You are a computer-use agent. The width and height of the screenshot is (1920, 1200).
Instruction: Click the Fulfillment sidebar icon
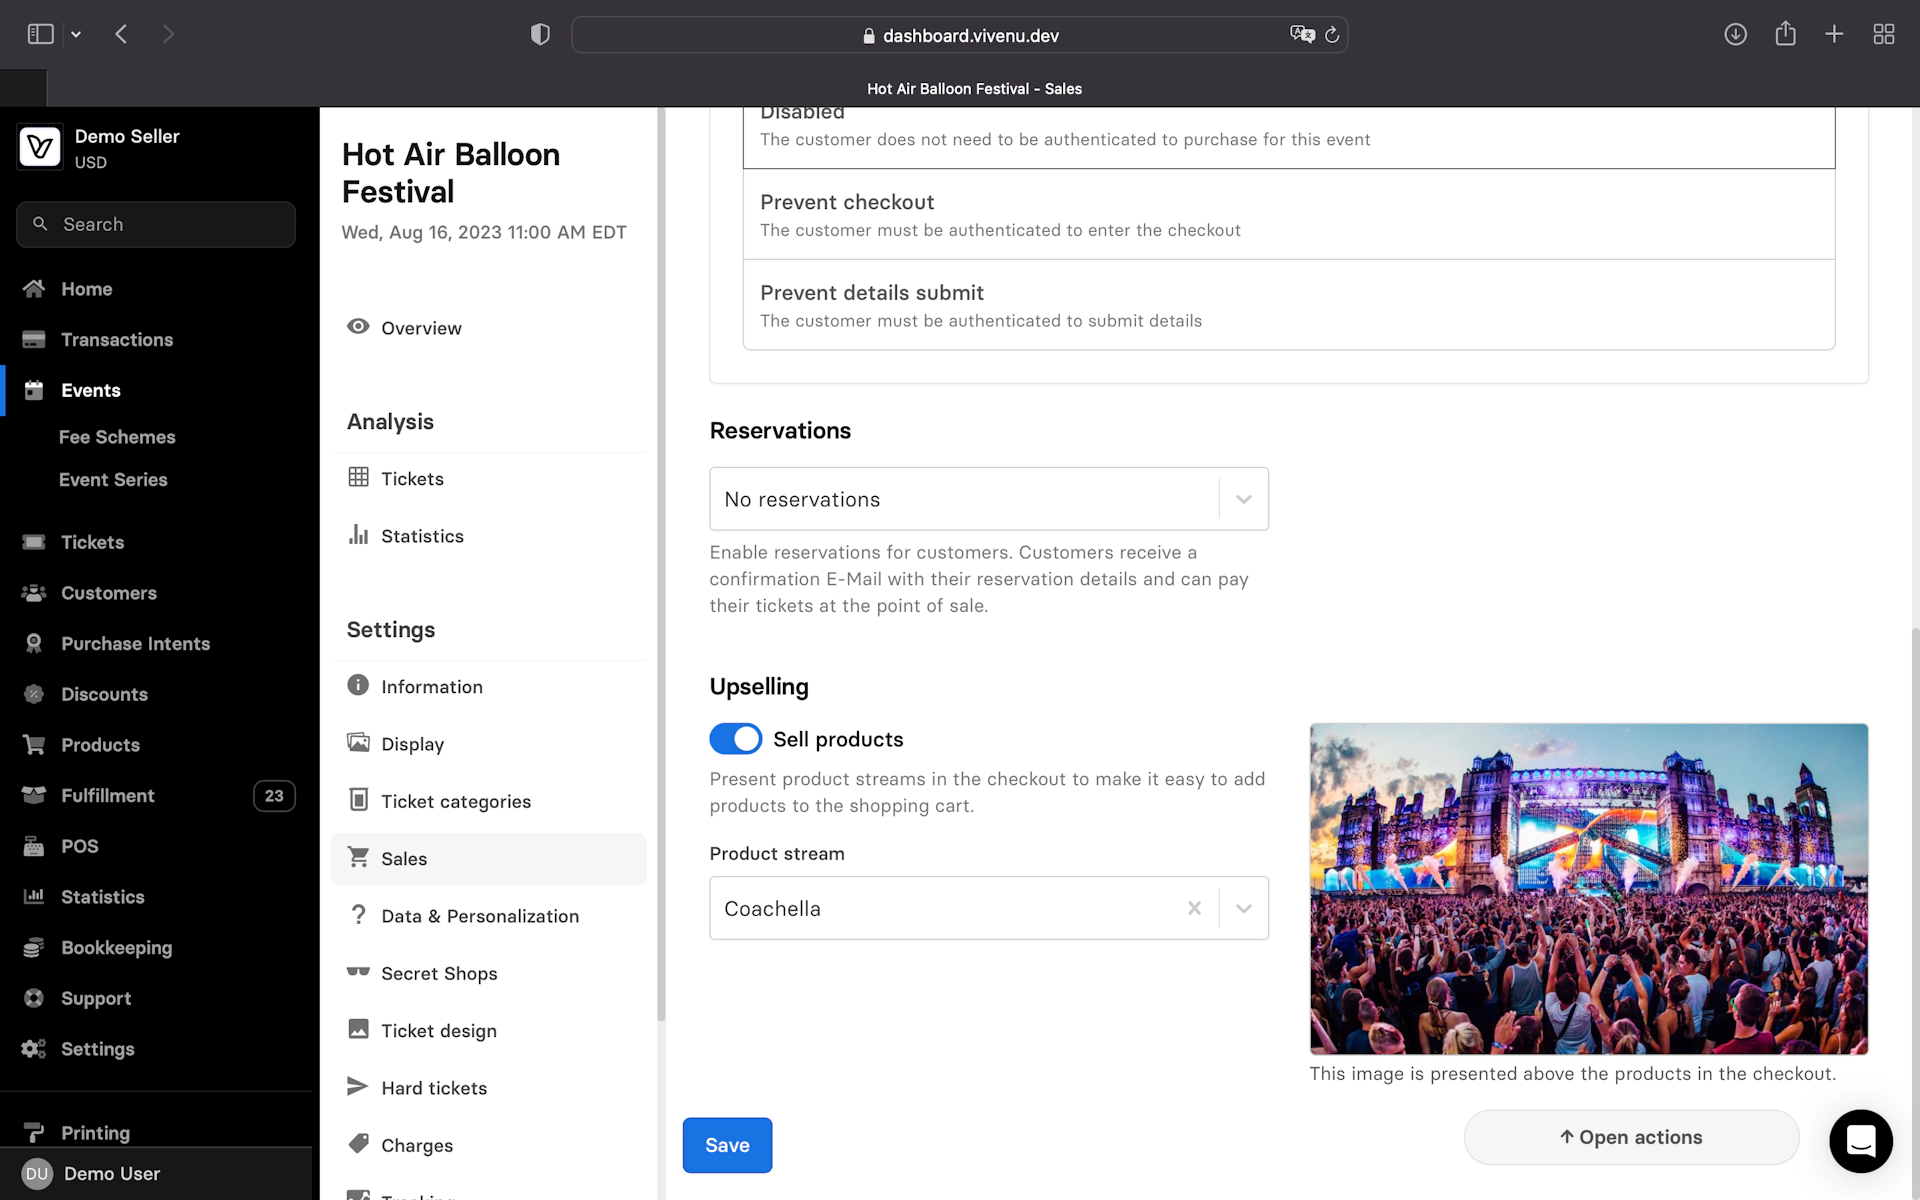34,795
